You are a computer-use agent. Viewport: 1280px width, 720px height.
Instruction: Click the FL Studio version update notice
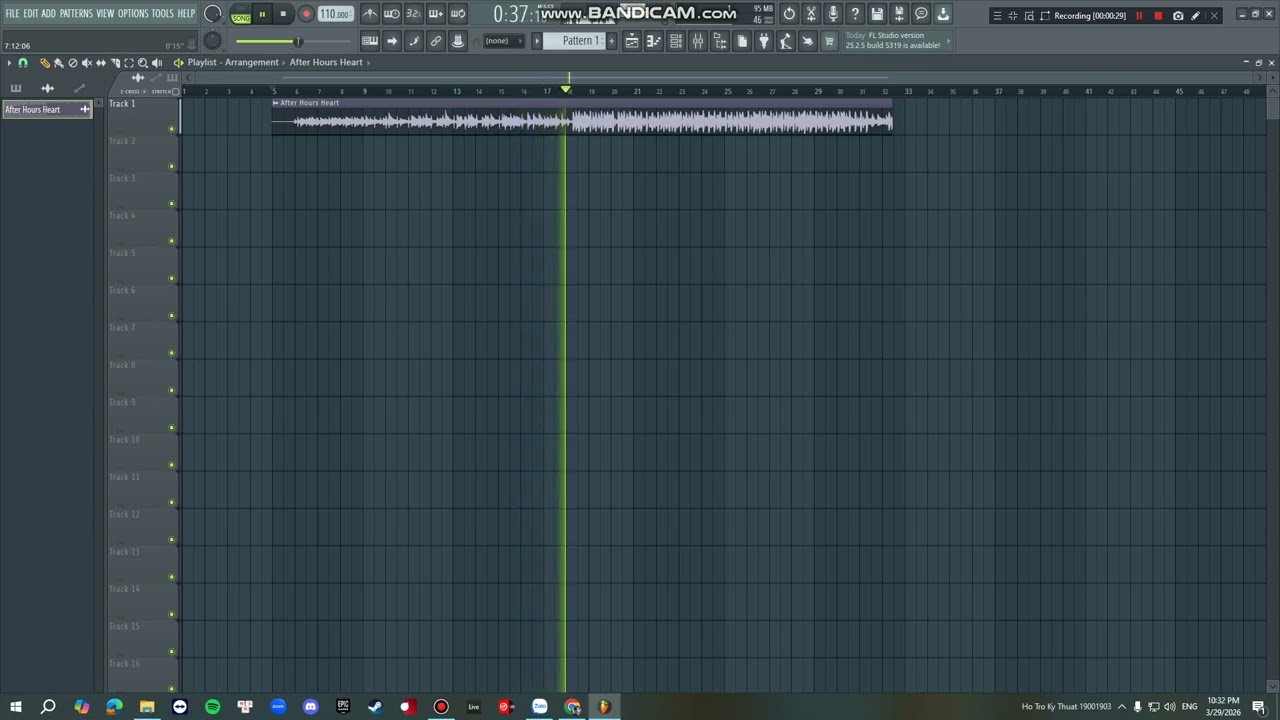[897, 41]
